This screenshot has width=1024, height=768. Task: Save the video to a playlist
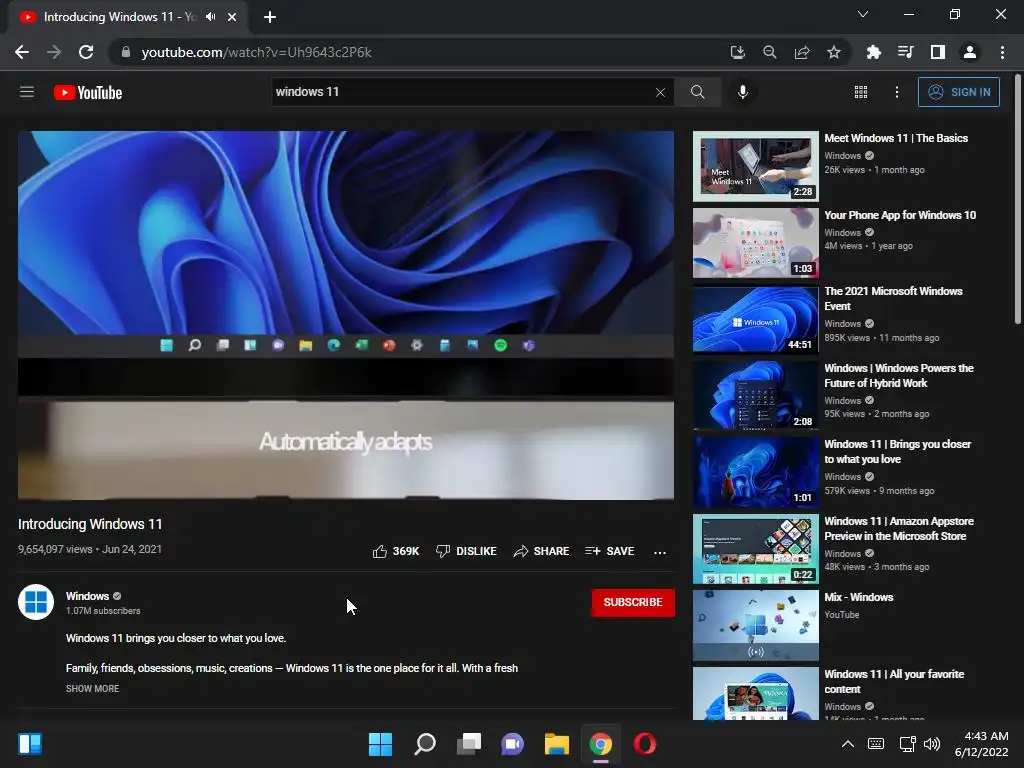click(x=610, y=551)
